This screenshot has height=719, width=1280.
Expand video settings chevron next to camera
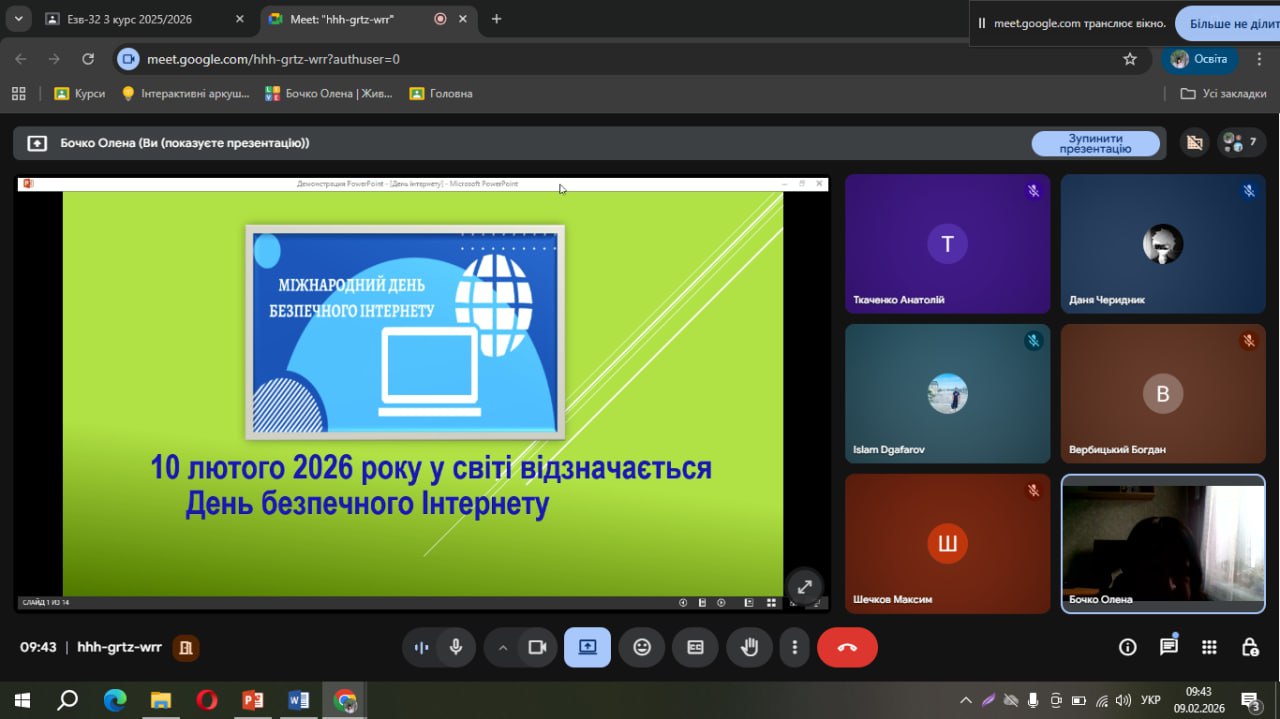click(x=503, y=647)
